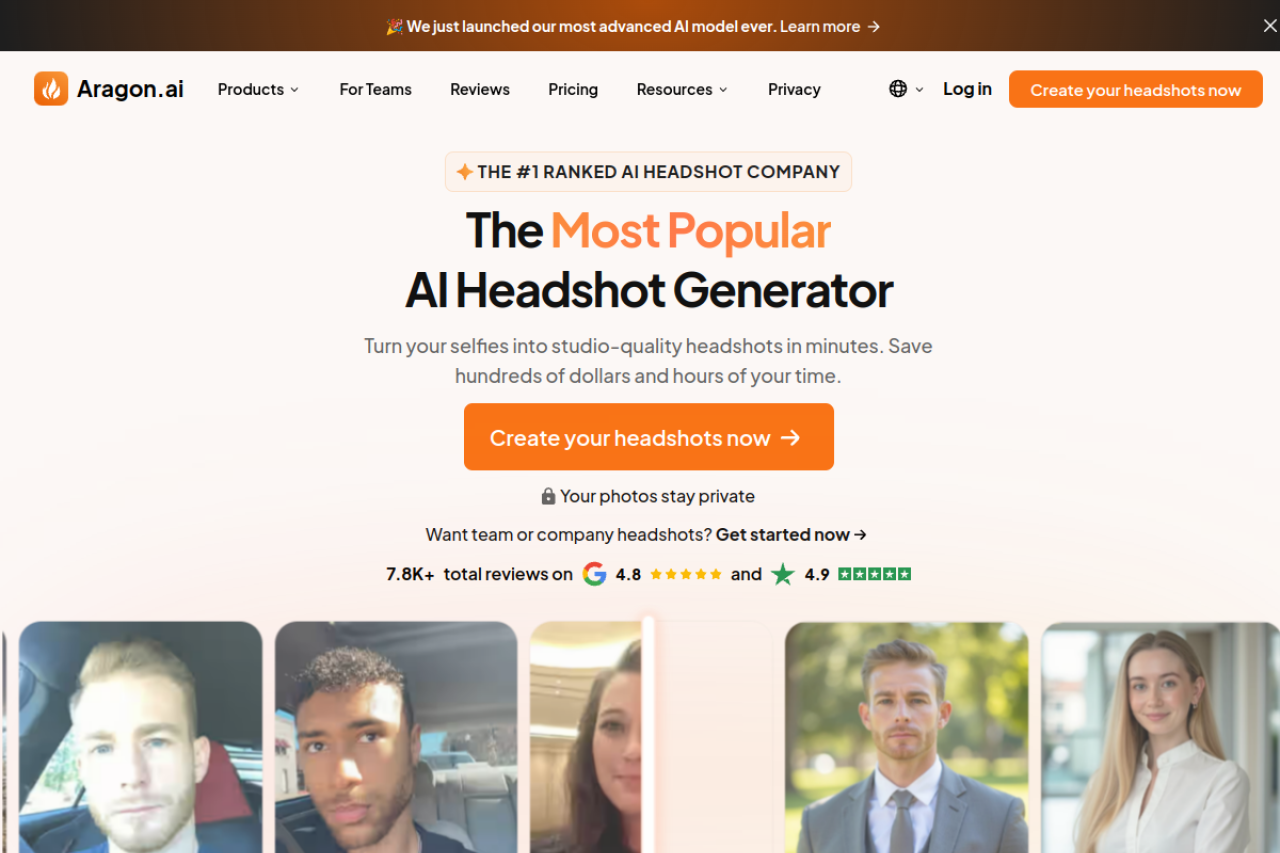This screenshot has height=853, width=1280.
Task: Follow the Learn more banner link
Action: click(830, 27)
